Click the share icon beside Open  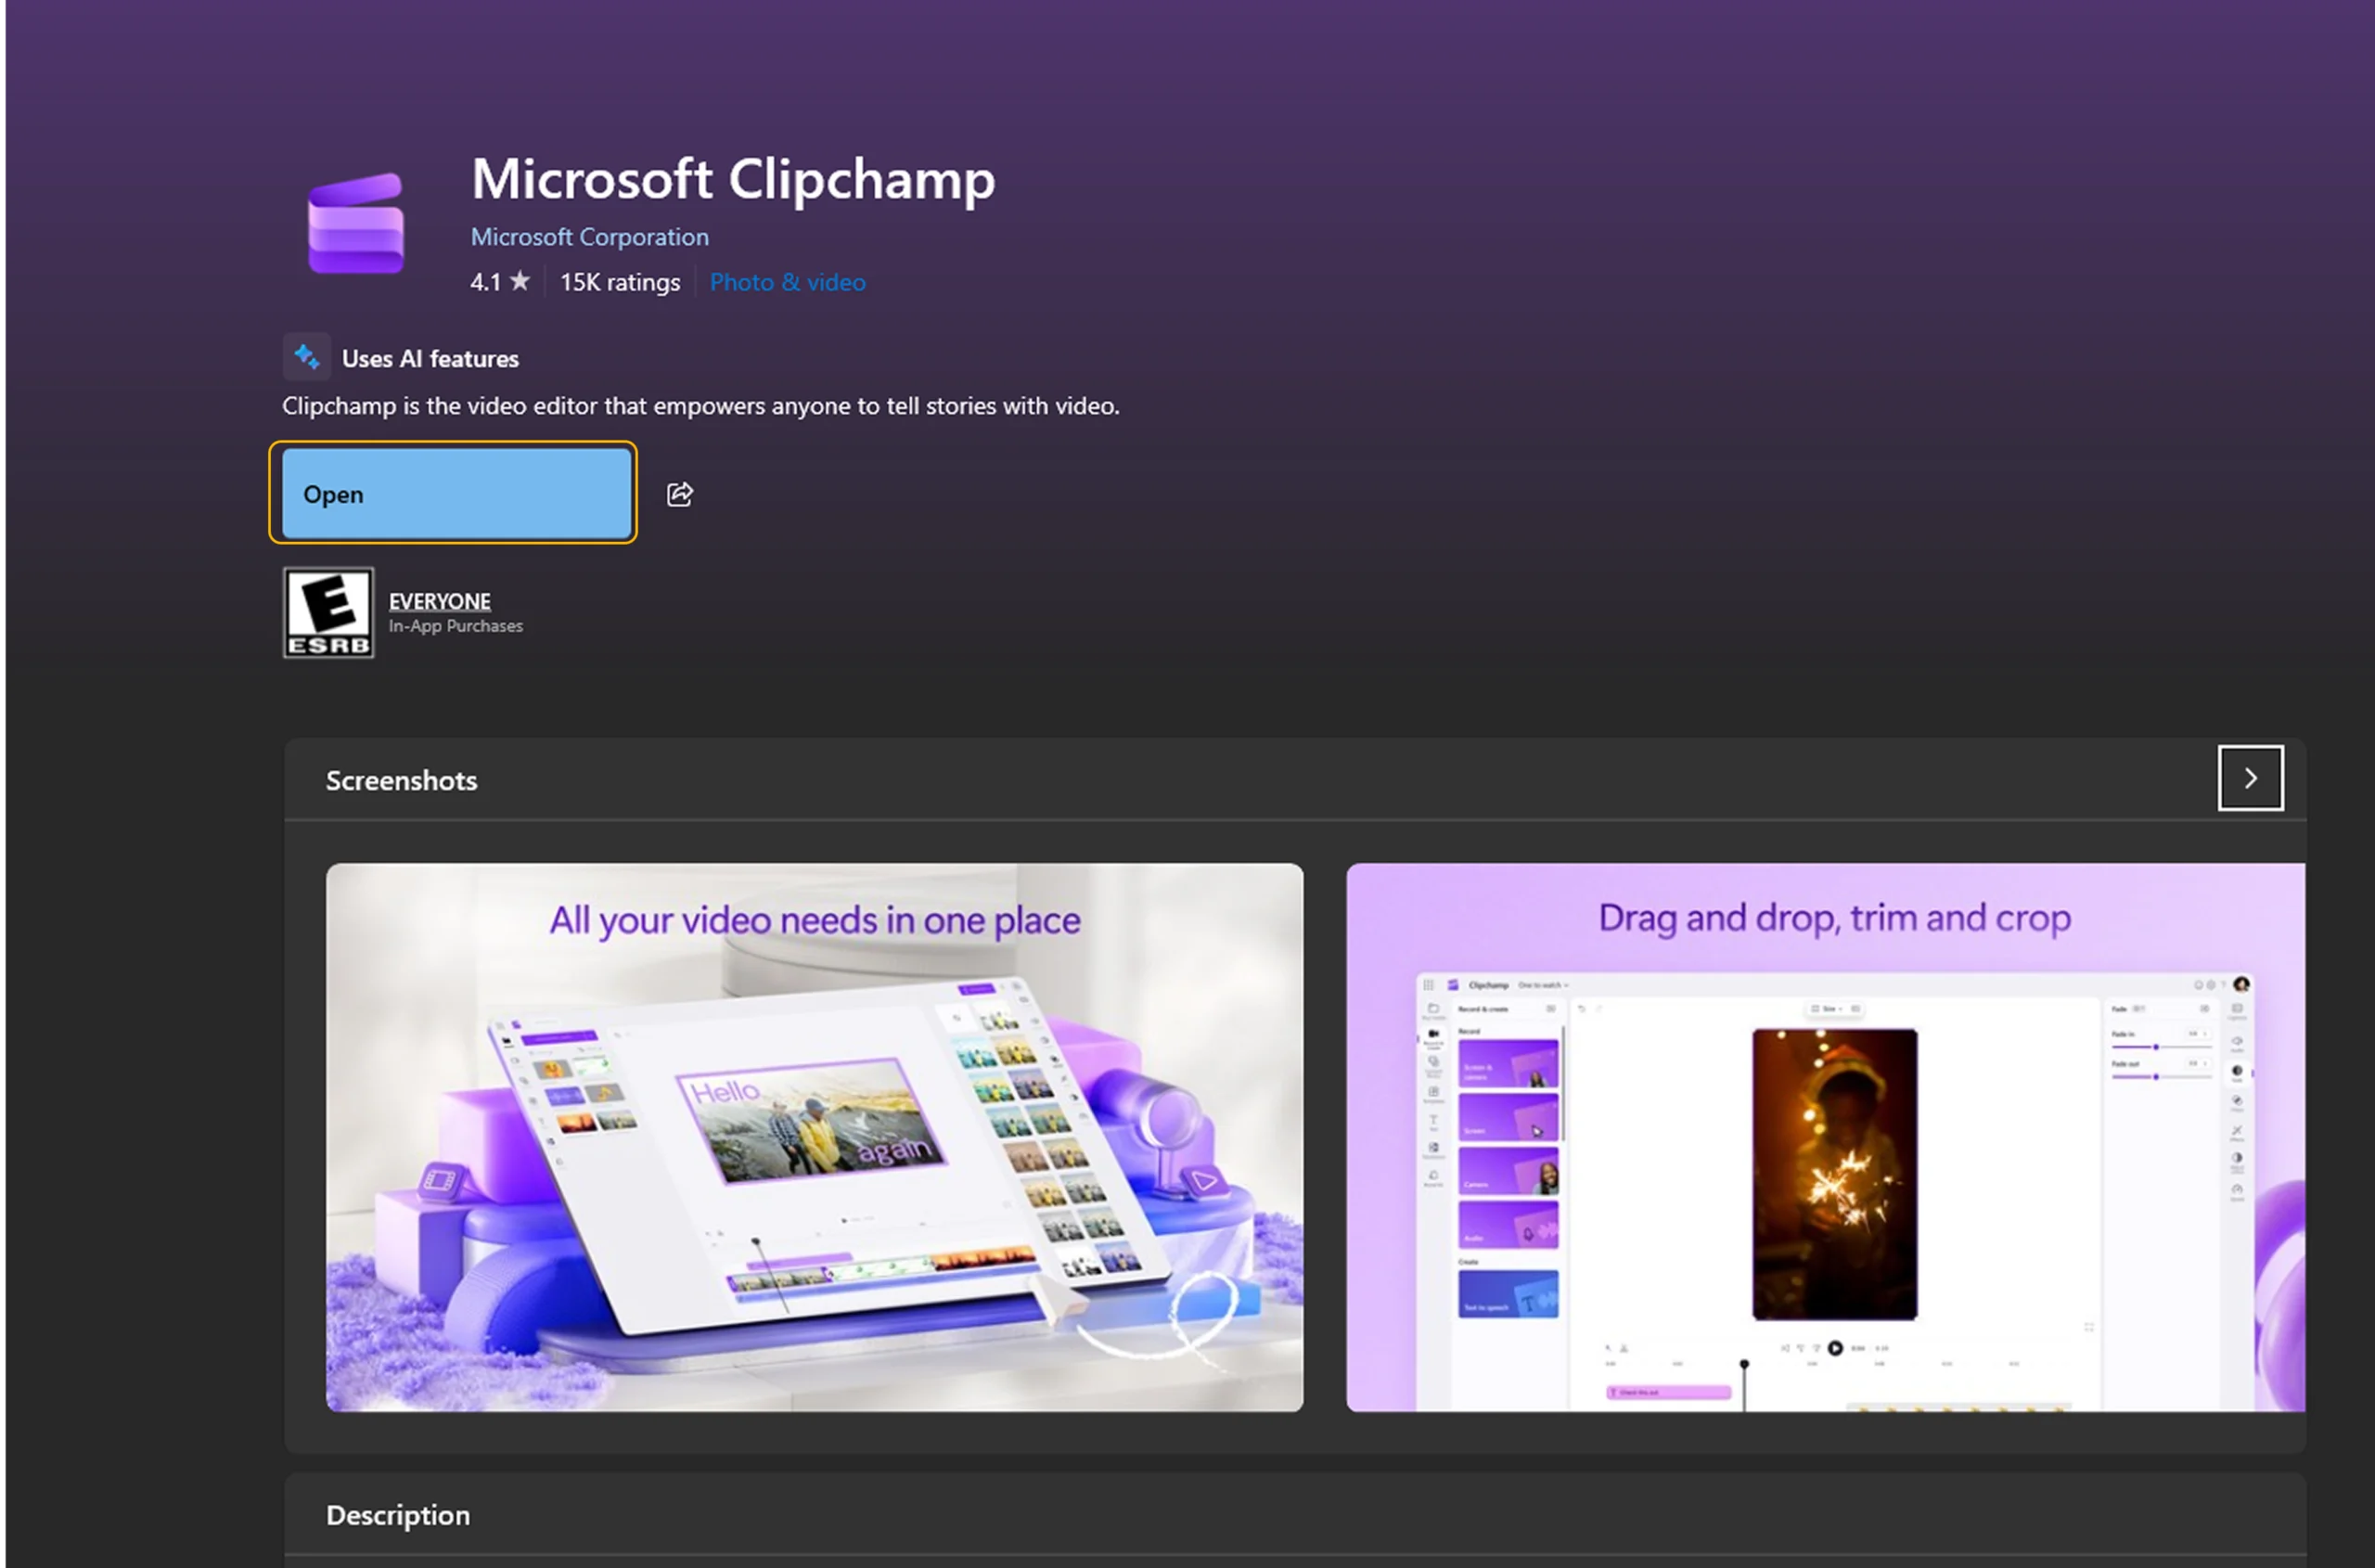(680, 494)
